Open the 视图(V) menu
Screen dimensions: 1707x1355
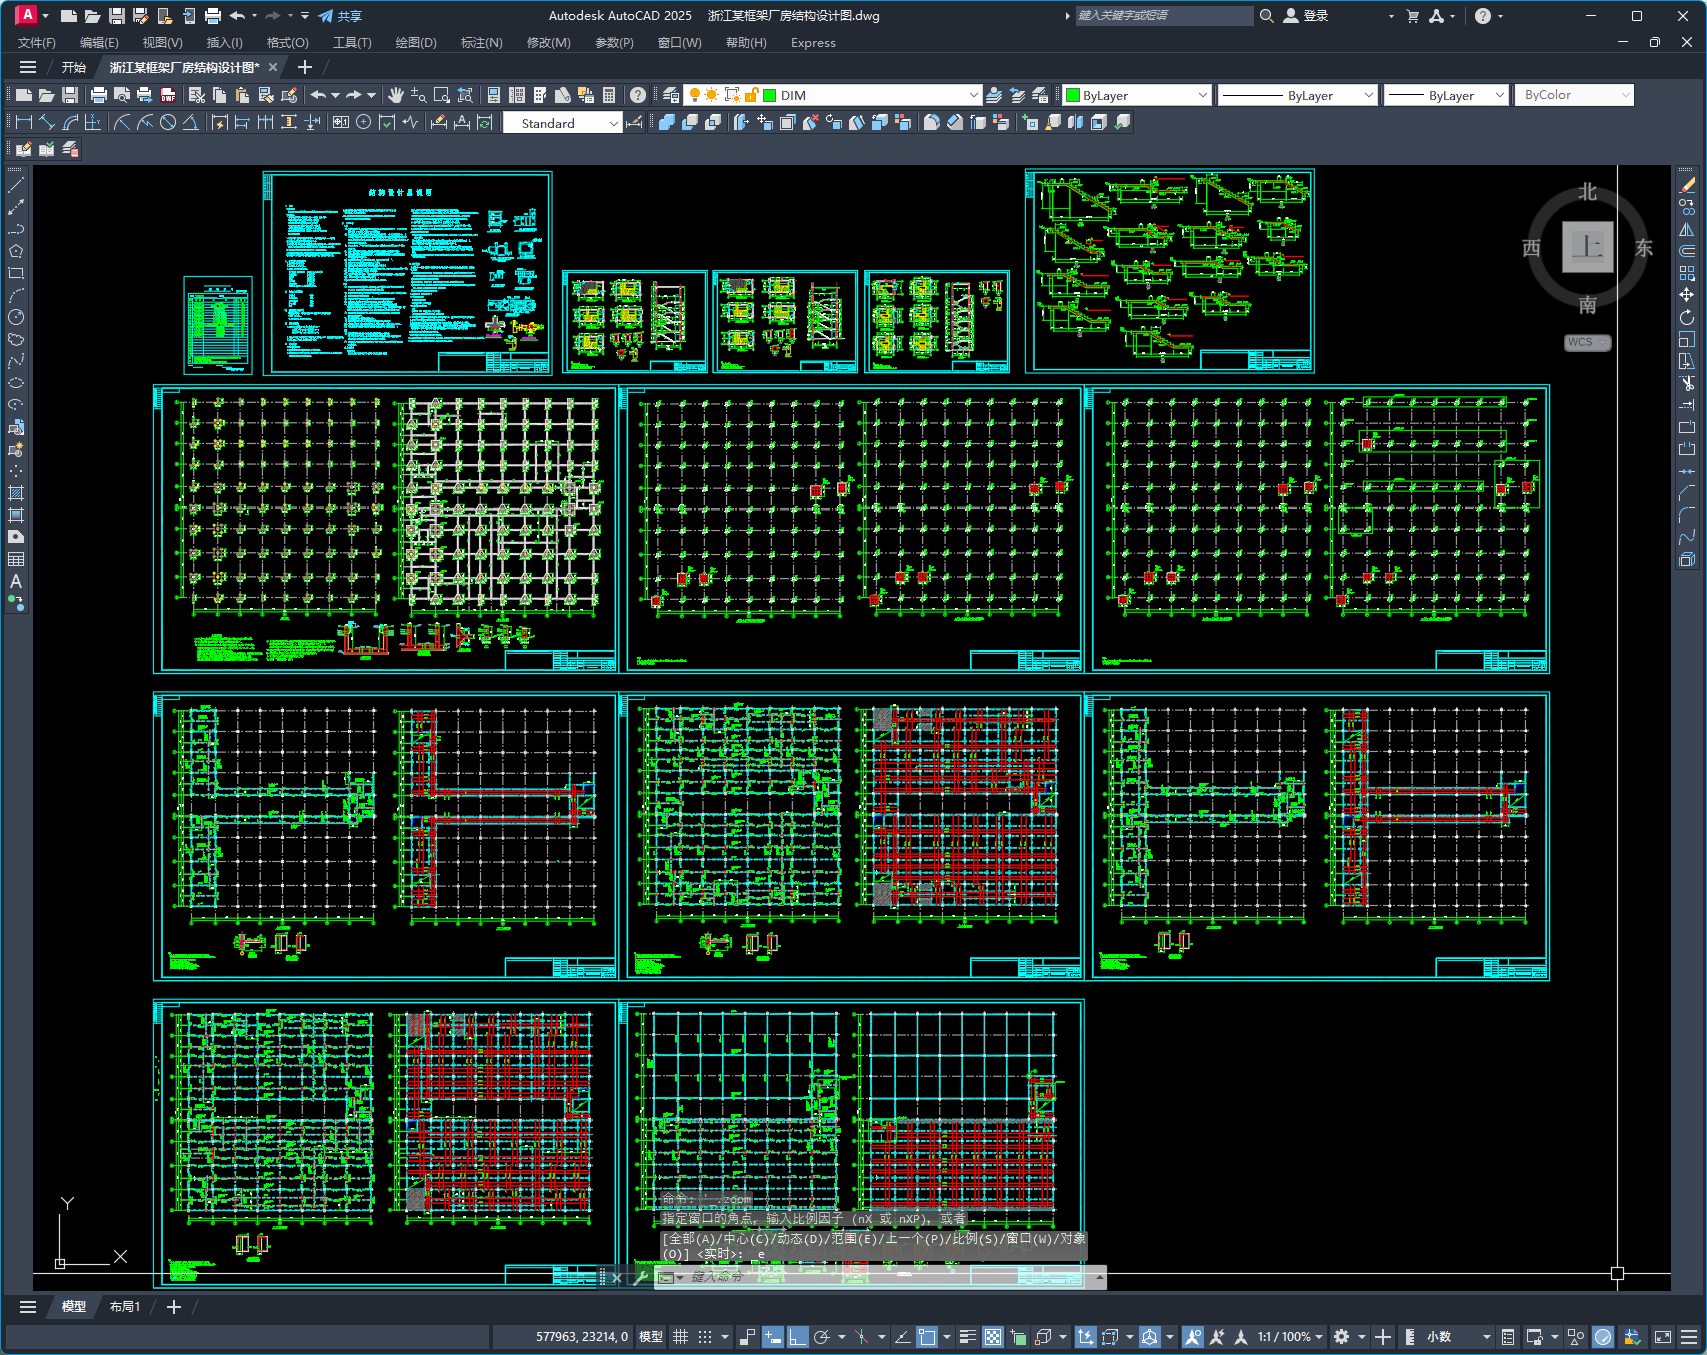162,43
